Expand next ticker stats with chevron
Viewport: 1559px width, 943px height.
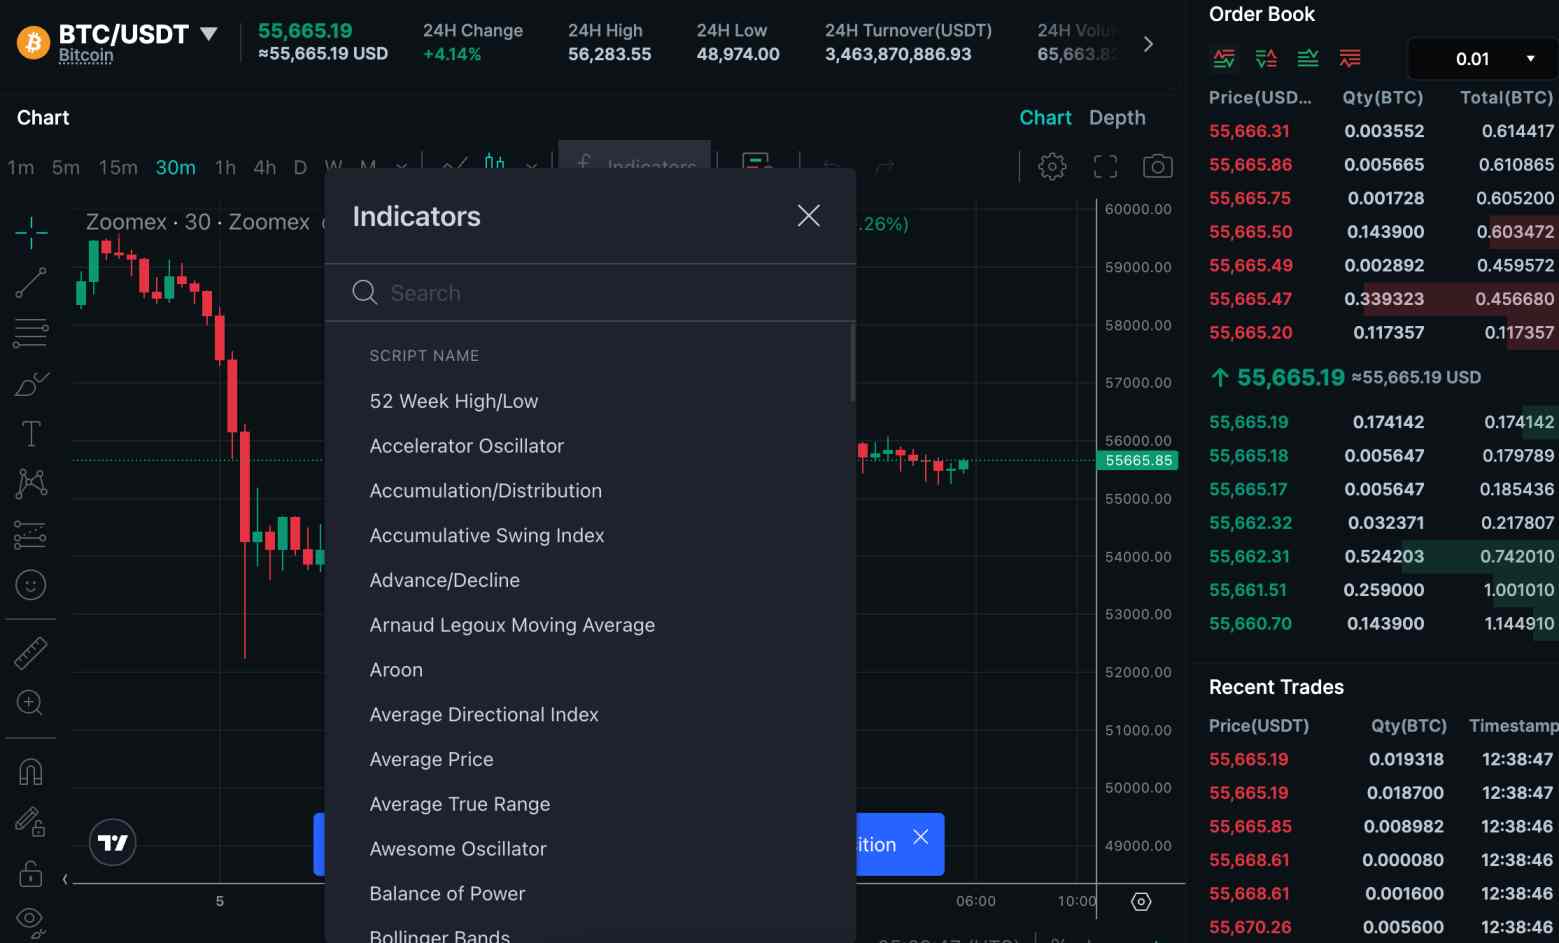point(1148,44)
